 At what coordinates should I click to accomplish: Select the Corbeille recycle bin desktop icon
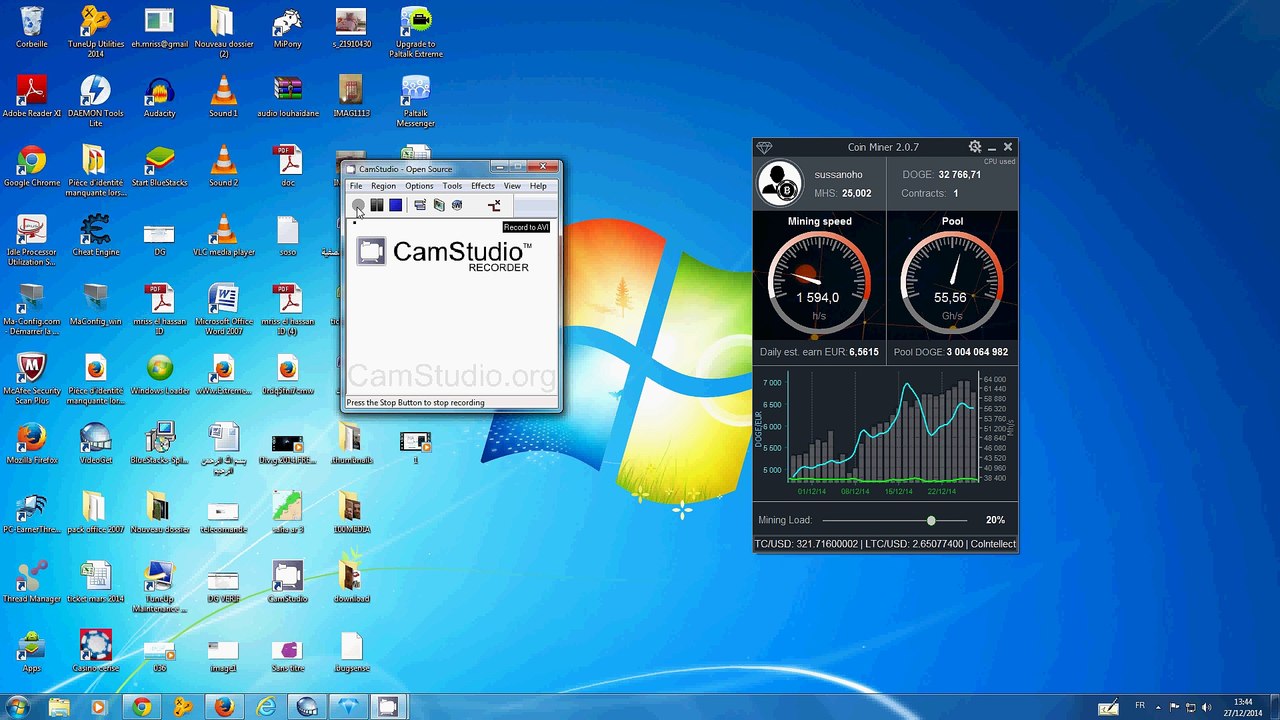pyautogui.click(x=31, y=28)
